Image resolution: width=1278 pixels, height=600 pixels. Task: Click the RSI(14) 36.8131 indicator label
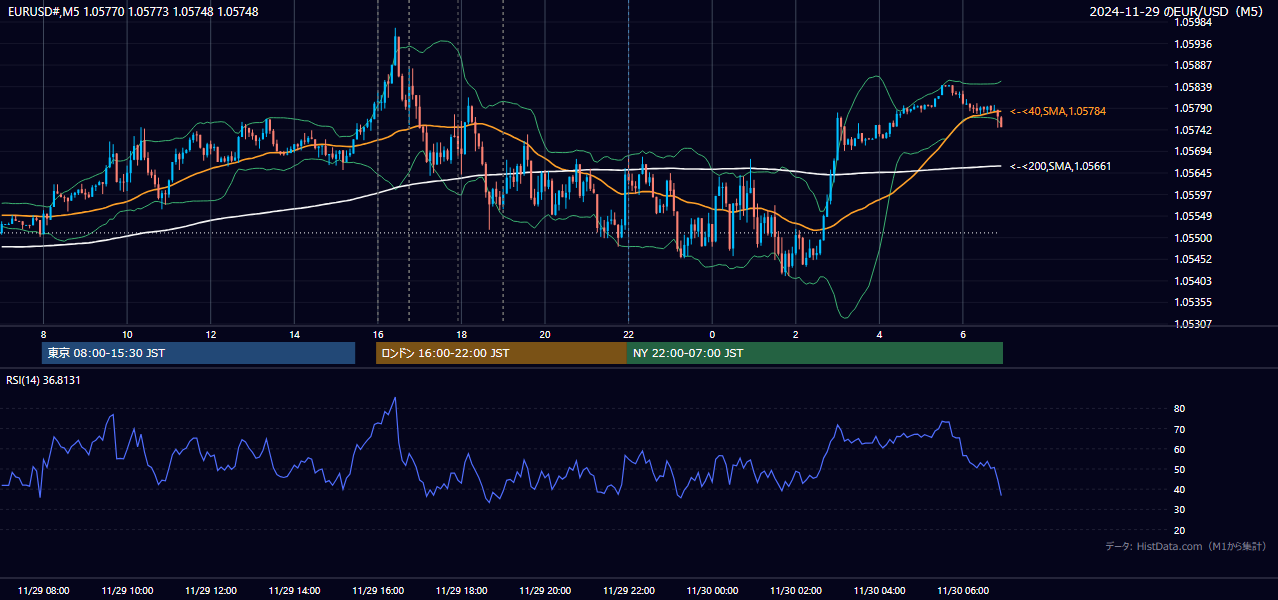43,380
